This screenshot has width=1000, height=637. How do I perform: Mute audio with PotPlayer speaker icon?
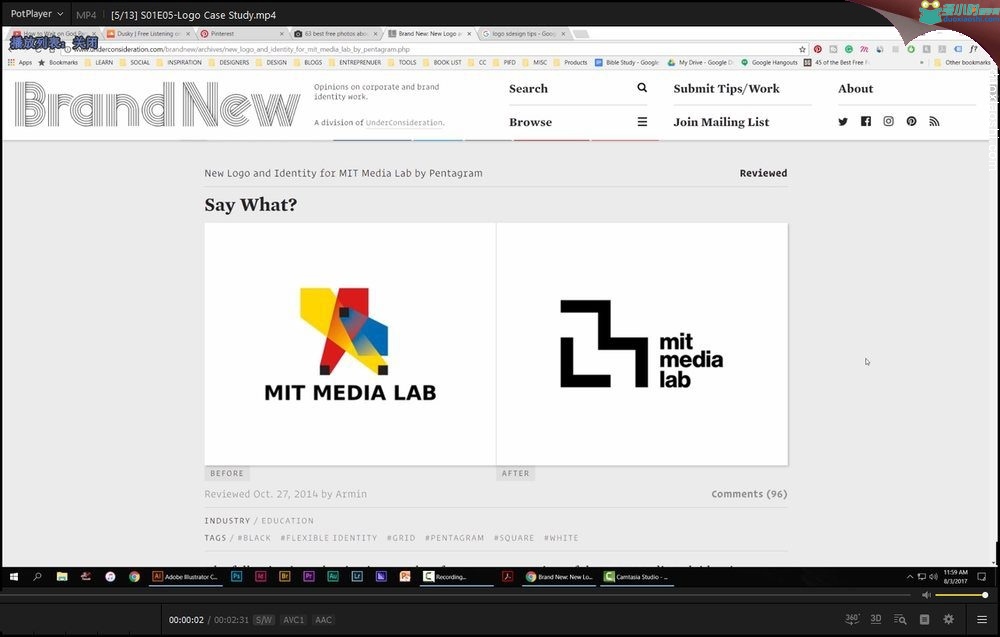[x=926, y=595]
